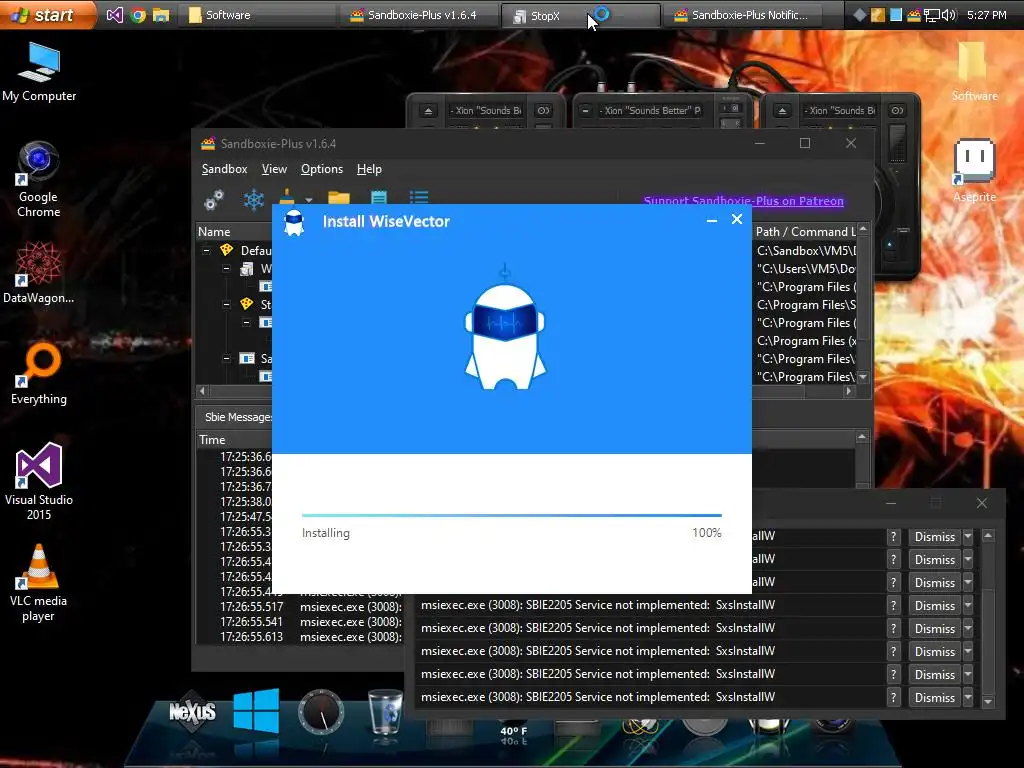Select the path cell "C:\Users\VM5\Do

(805, 268)
